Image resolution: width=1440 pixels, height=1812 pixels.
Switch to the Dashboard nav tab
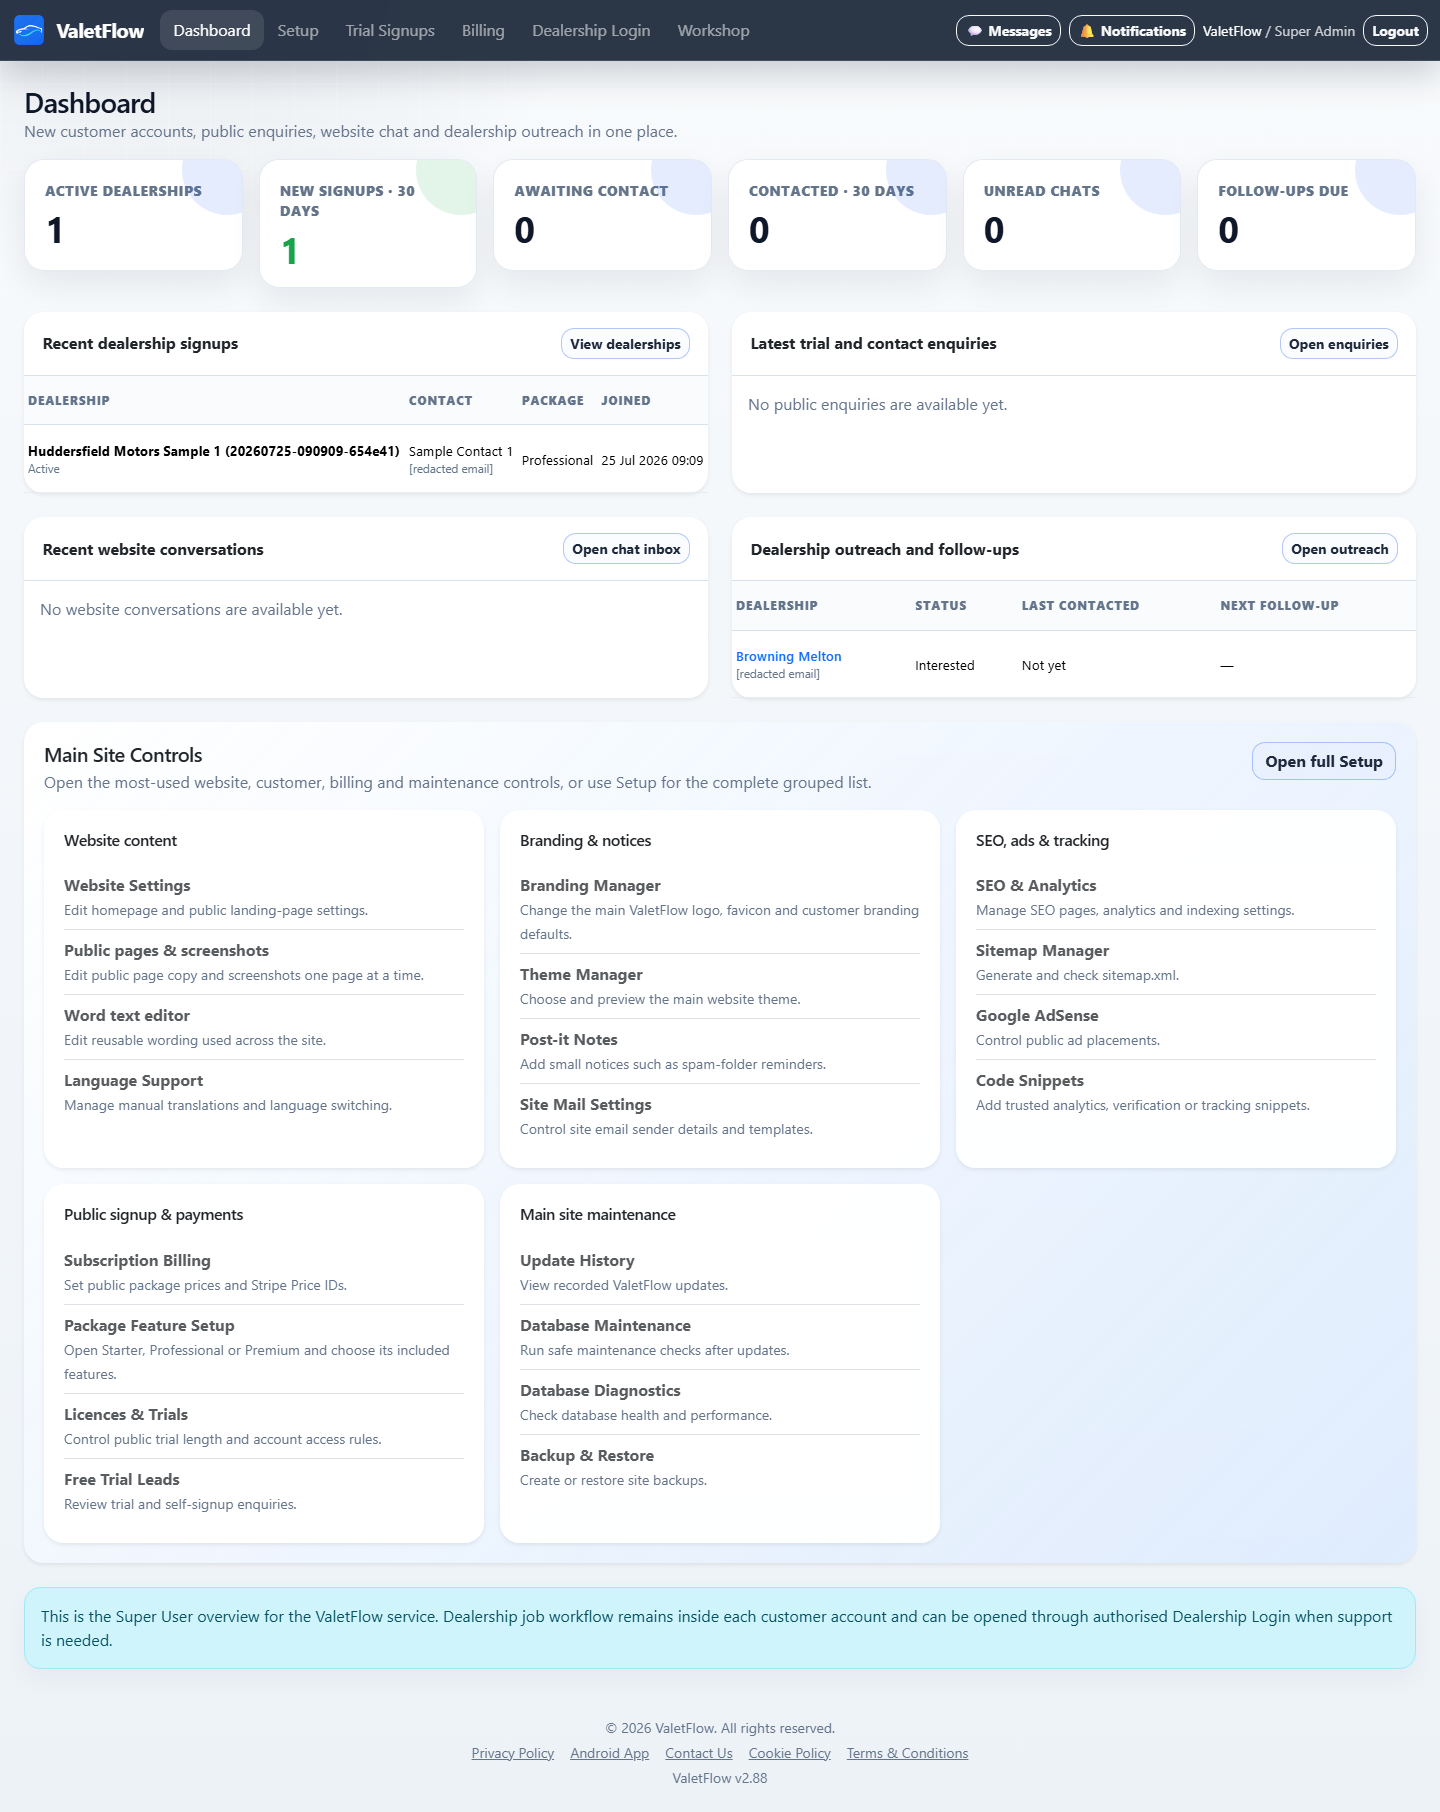click(212, 31)
